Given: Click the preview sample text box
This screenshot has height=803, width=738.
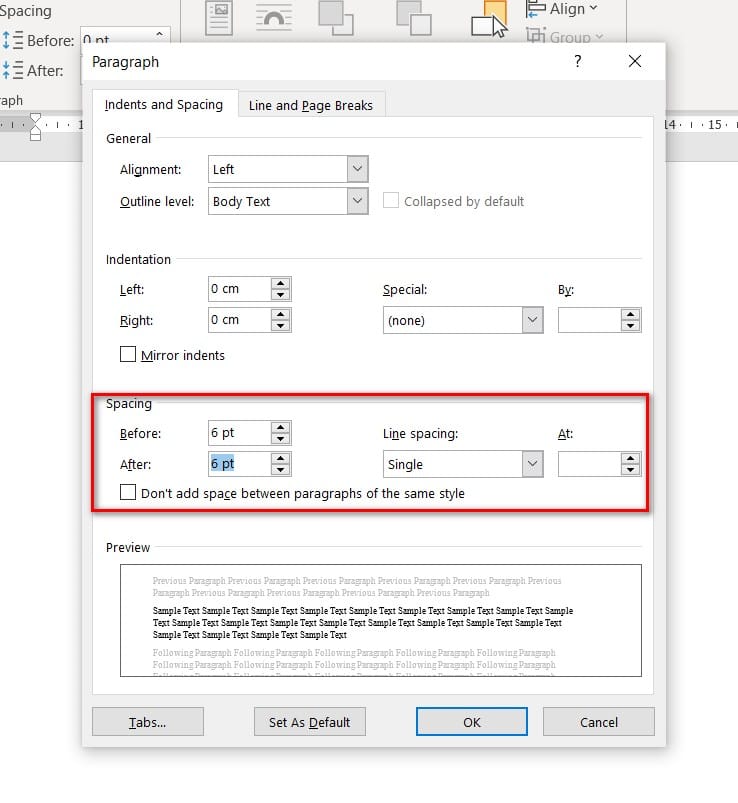Looking at the screenshot, I should click(x=381, y=621).
